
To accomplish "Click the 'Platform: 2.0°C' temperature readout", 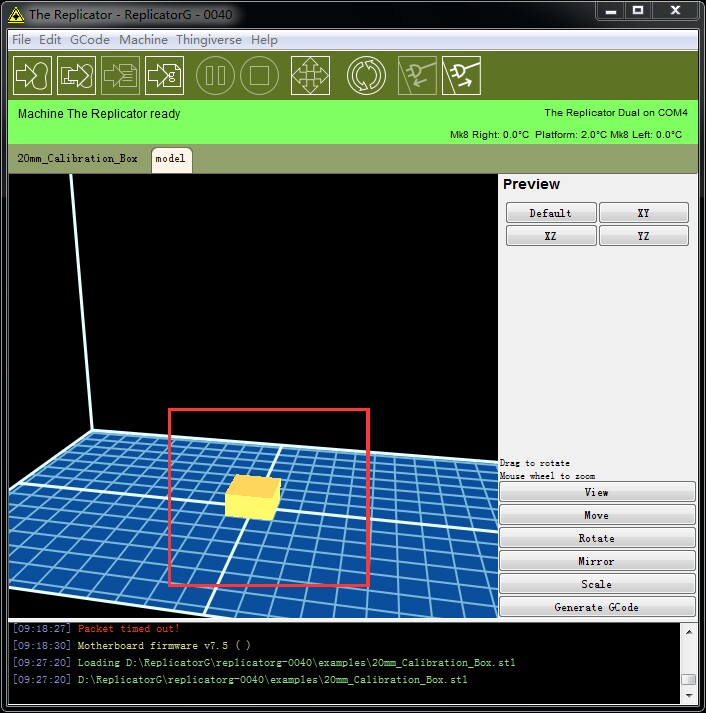I will point(571,135).
